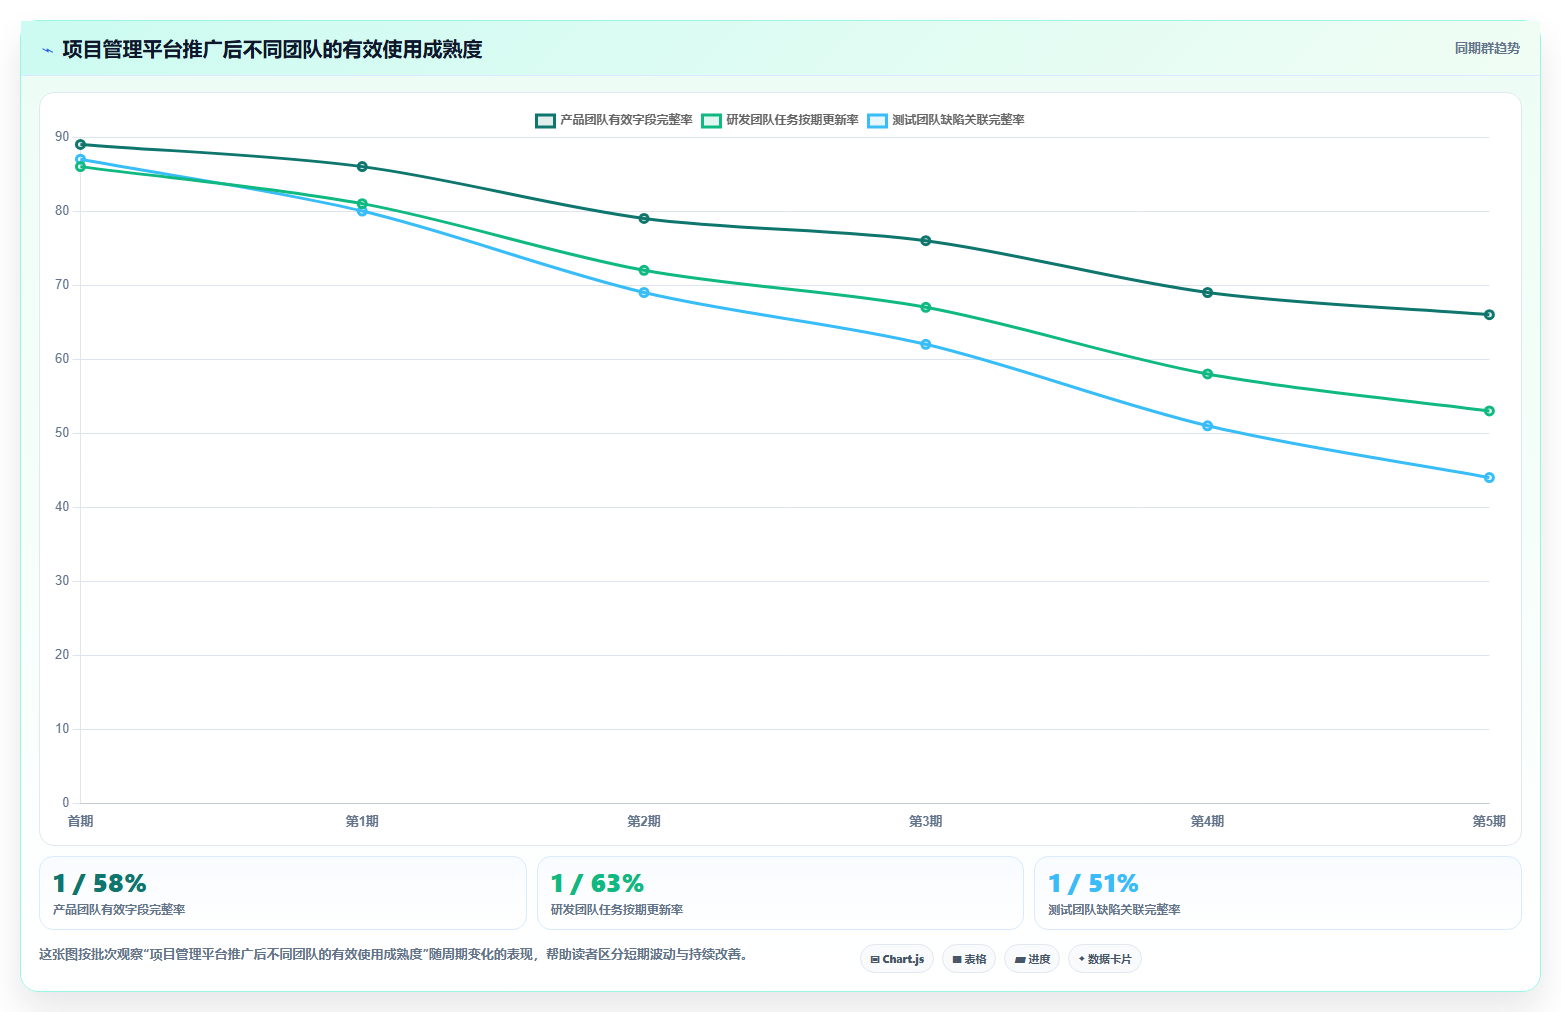
Task: Click the 数据卡片 tag button
Action: pos(1105,959)
